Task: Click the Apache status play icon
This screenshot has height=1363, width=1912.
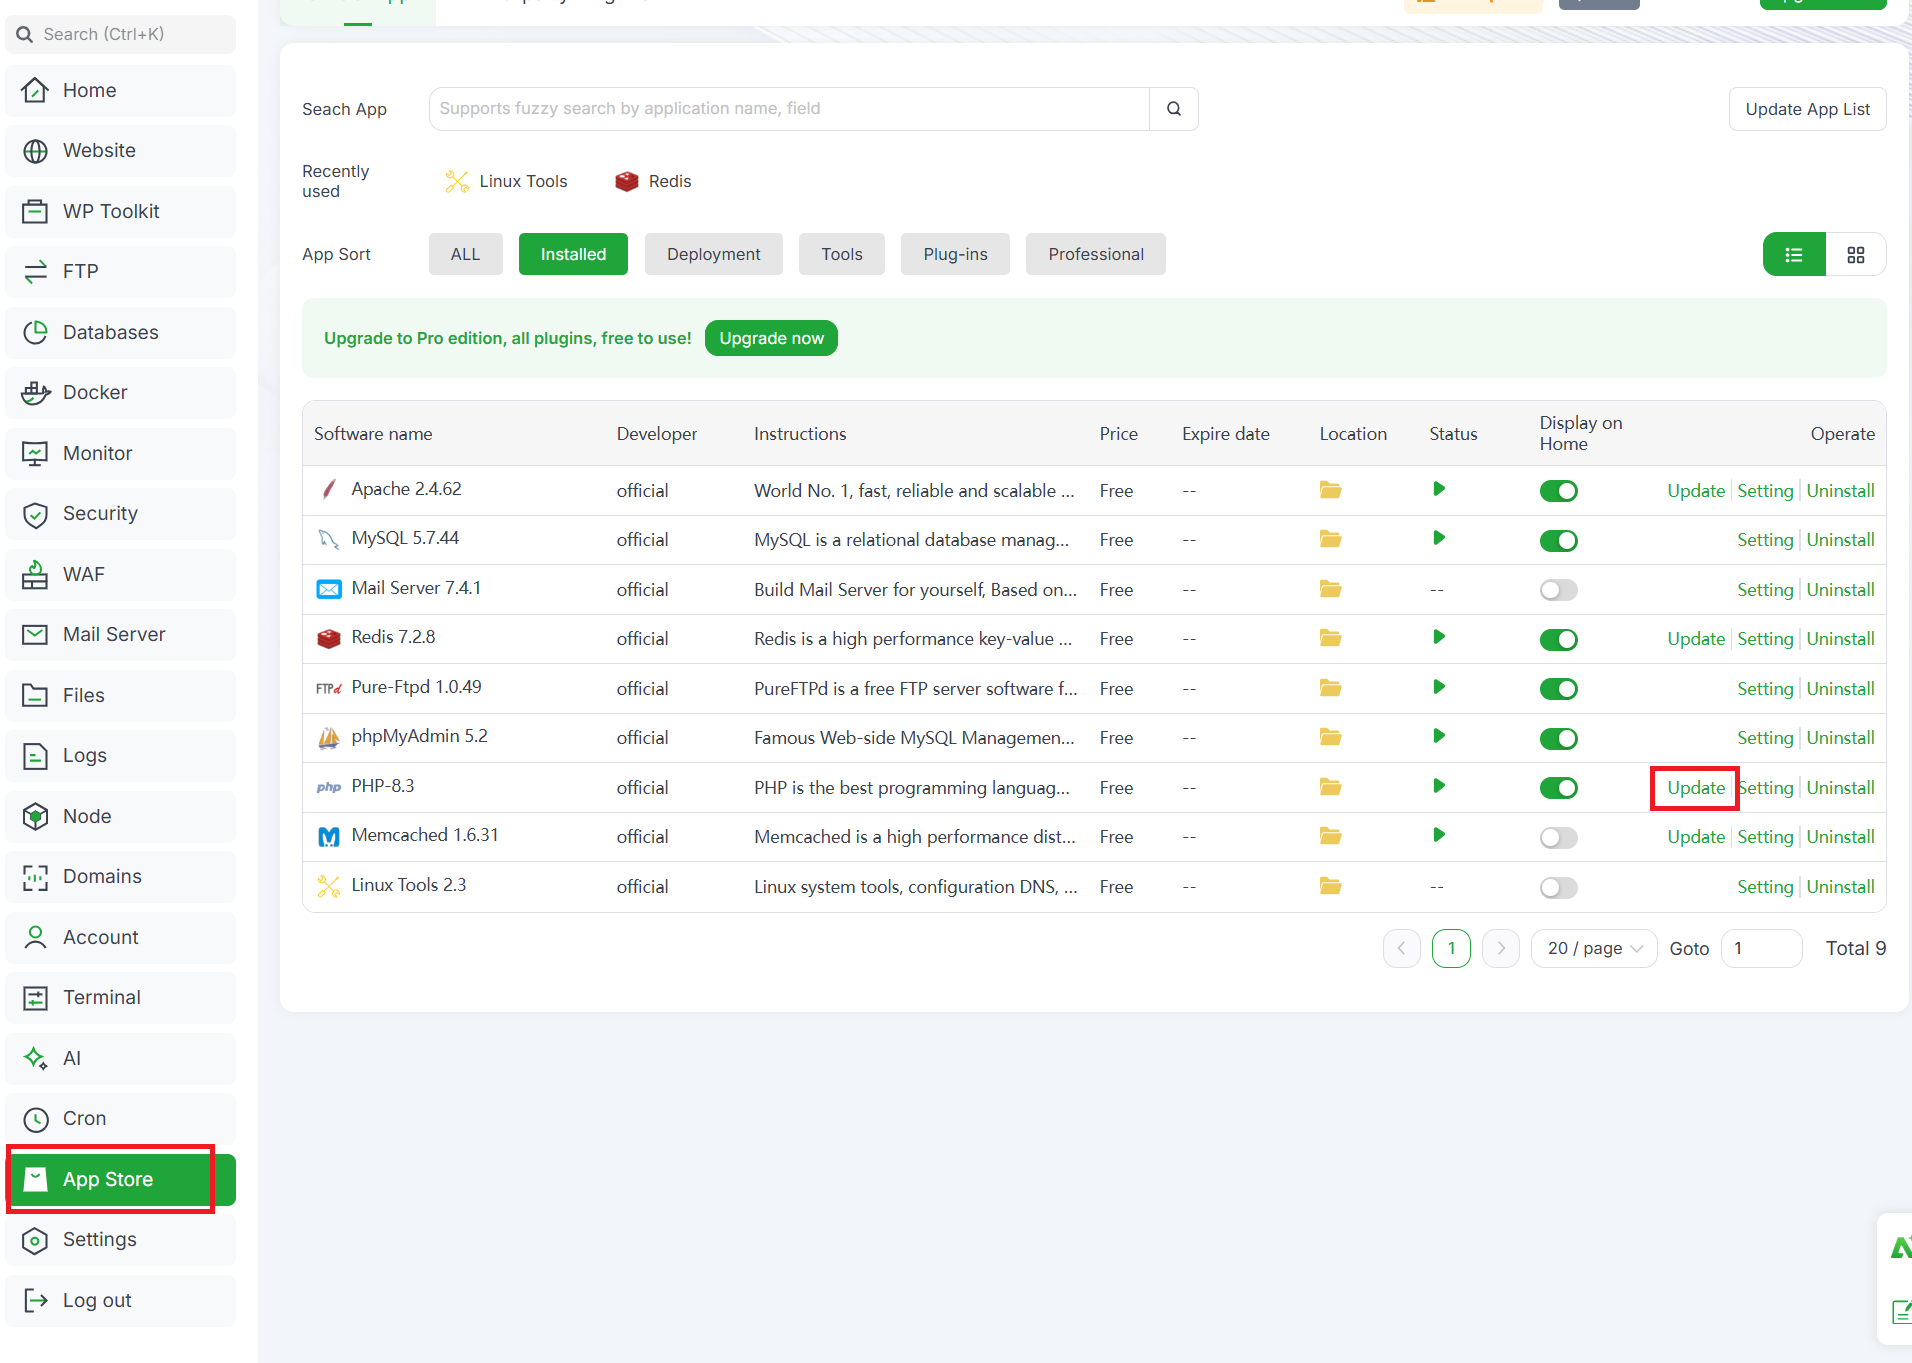Action: pyautogui.click(x=1439, y=489)
